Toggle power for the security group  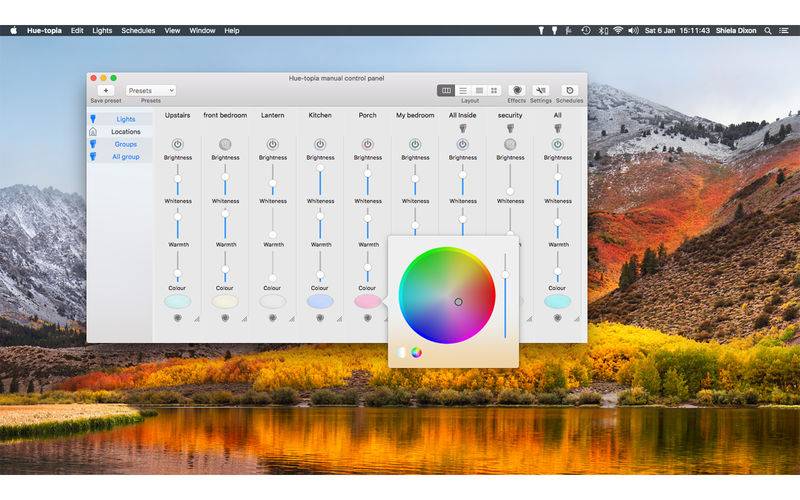coord(510,144)
